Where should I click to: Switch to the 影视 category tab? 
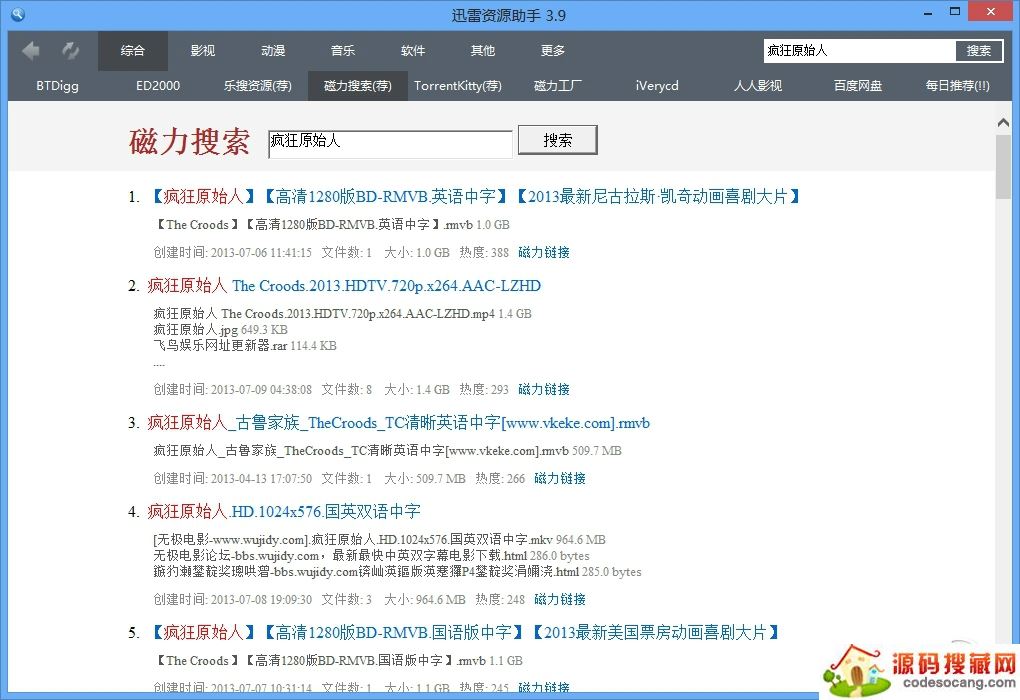pos(203,51)
